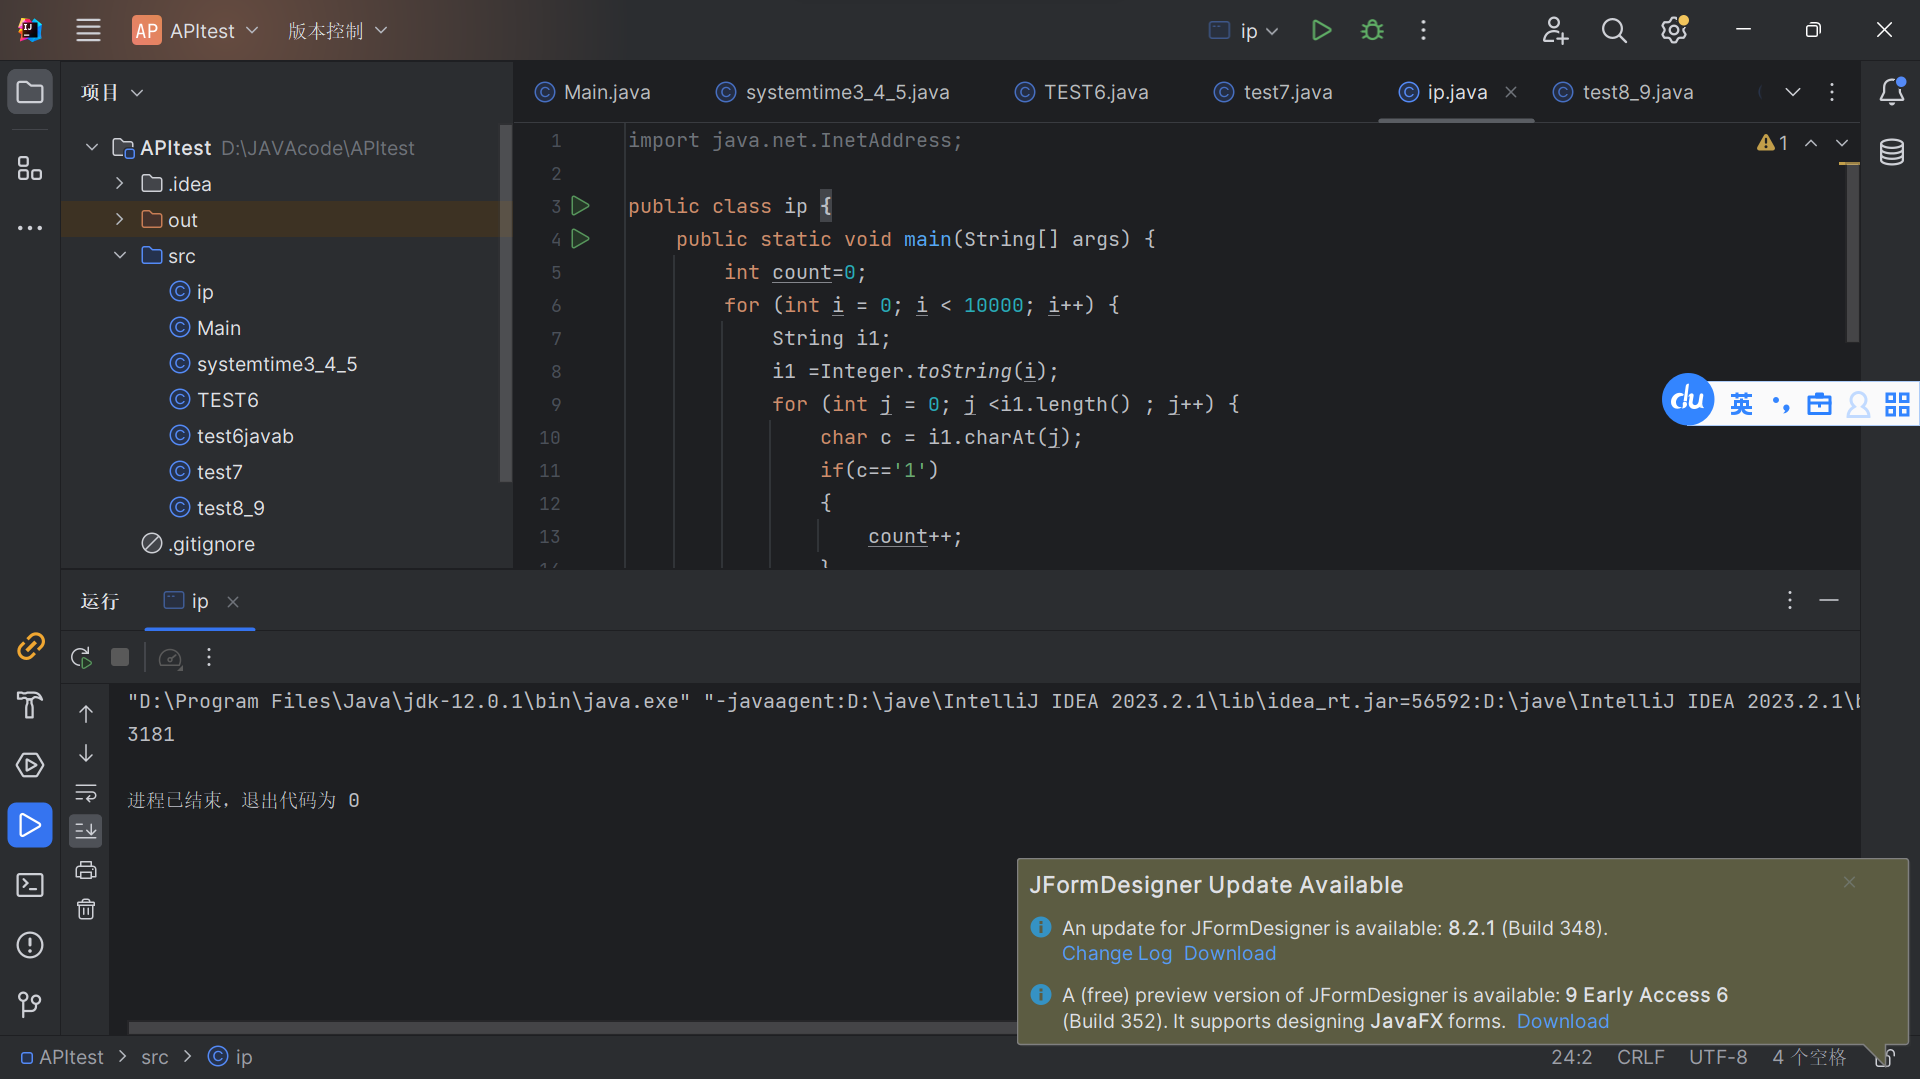
Task: Open the JFormDesigner Change Log link
Action: click(x=1116, y=954)
